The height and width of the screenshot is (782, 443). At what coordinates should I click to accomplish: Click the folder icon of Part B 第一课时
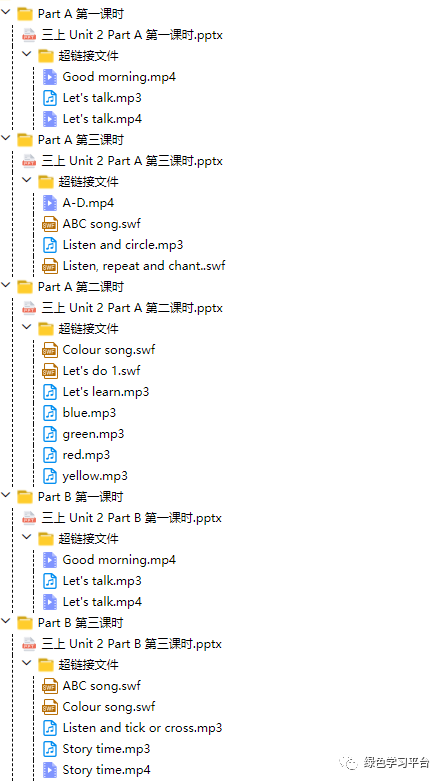tap(25, 497)
